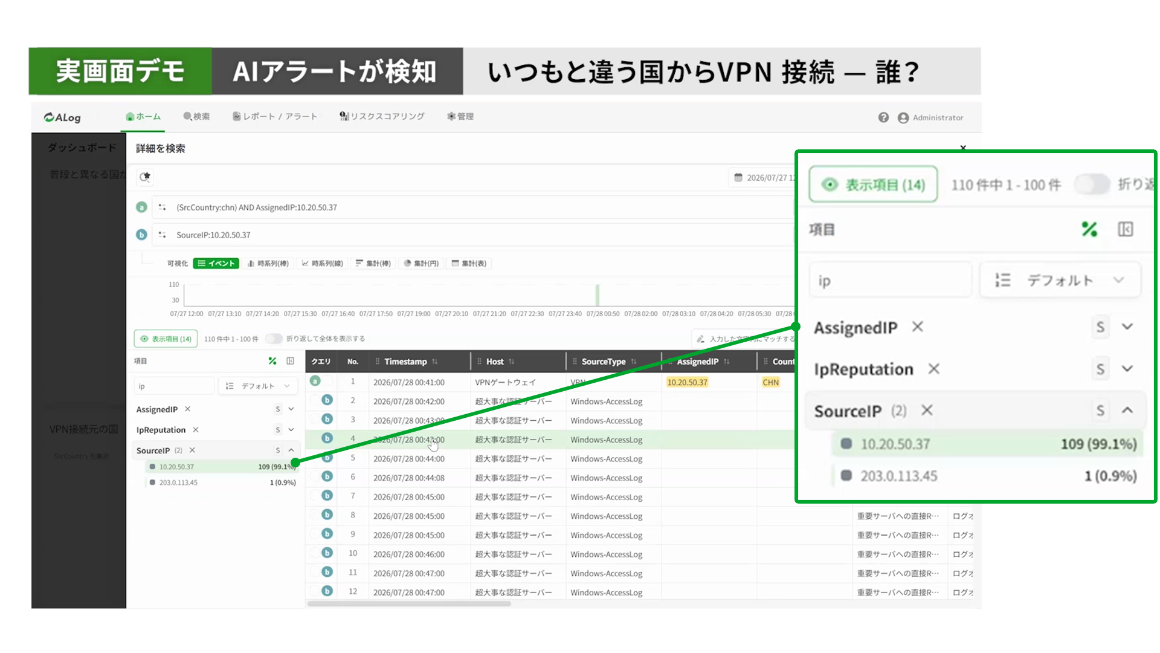
Task: Click the green bar in the timeline histogram
Action: pyautogui.click(x=597, y=295)
